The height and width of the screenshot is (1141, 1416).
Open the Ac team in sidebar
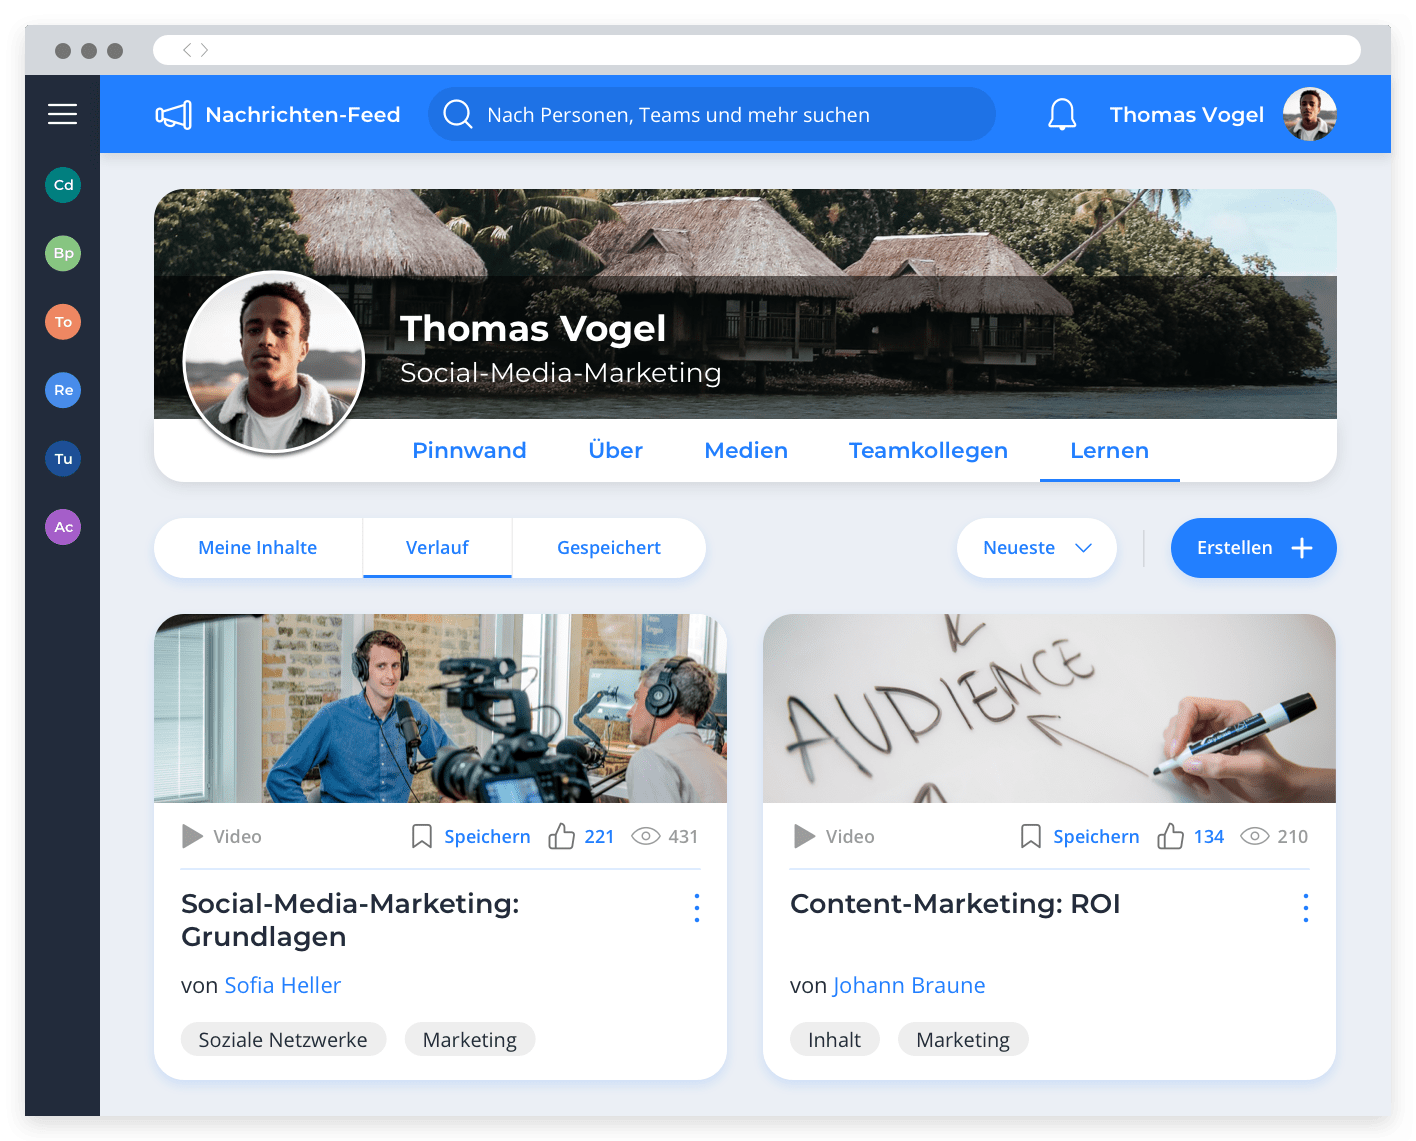click(63, 527)
